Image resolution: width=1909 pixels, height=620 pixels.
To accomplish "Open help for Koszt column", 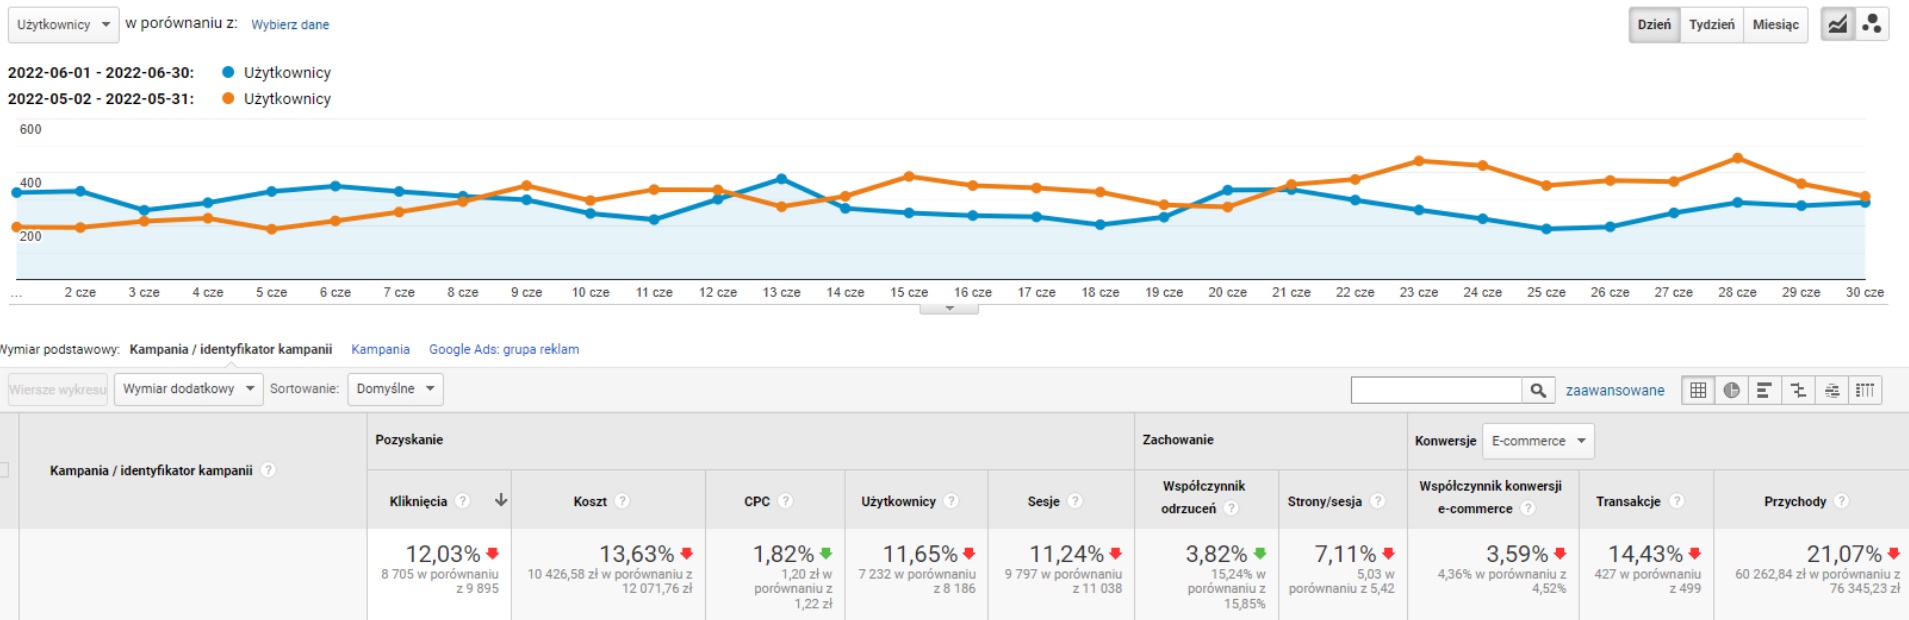I will (622, 501).
